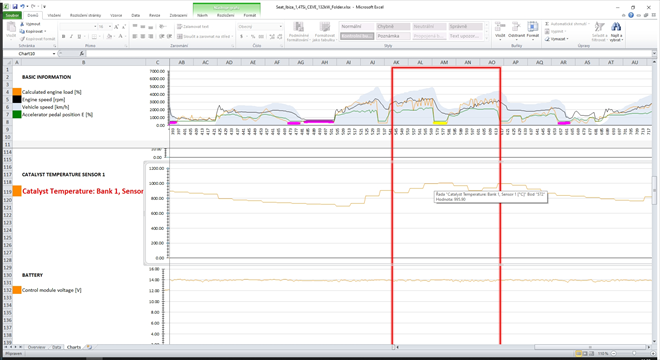The height and width of the screenshot is (360, 660).
Task: Toggle Zalamovat text wrap option
Action: (x=193, y=27)
